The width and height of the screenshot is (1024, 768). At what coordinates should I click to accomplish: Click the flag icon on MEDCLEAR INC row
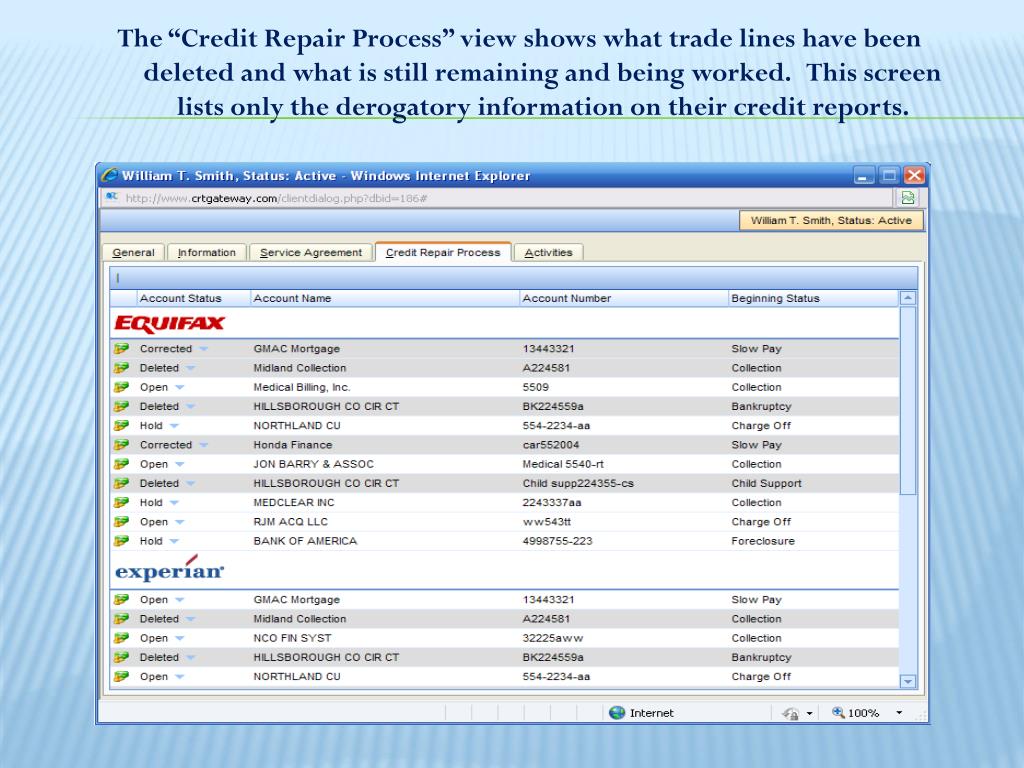click(x=121, y=503)
